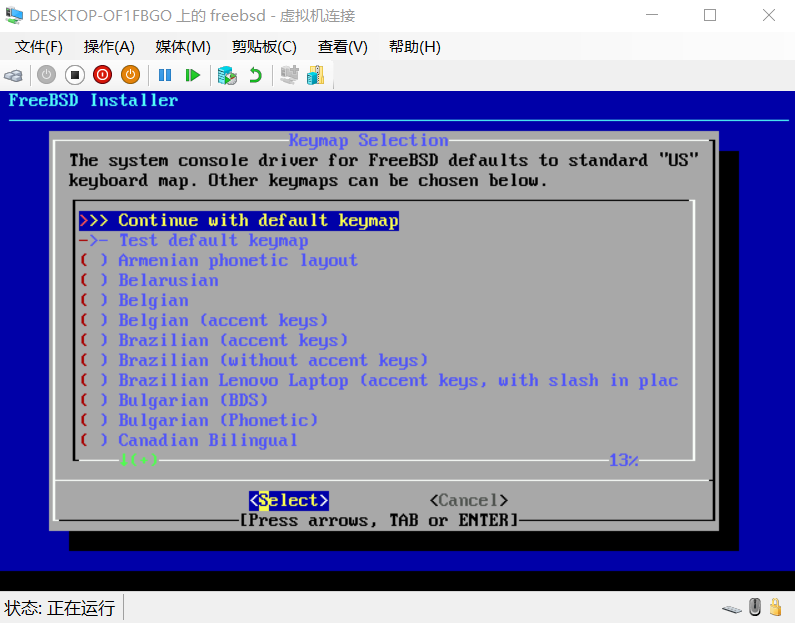This screenshot has width=796, height=623.
Task: Click the share resources toolbar icon
Action: (x=316, y=75)
